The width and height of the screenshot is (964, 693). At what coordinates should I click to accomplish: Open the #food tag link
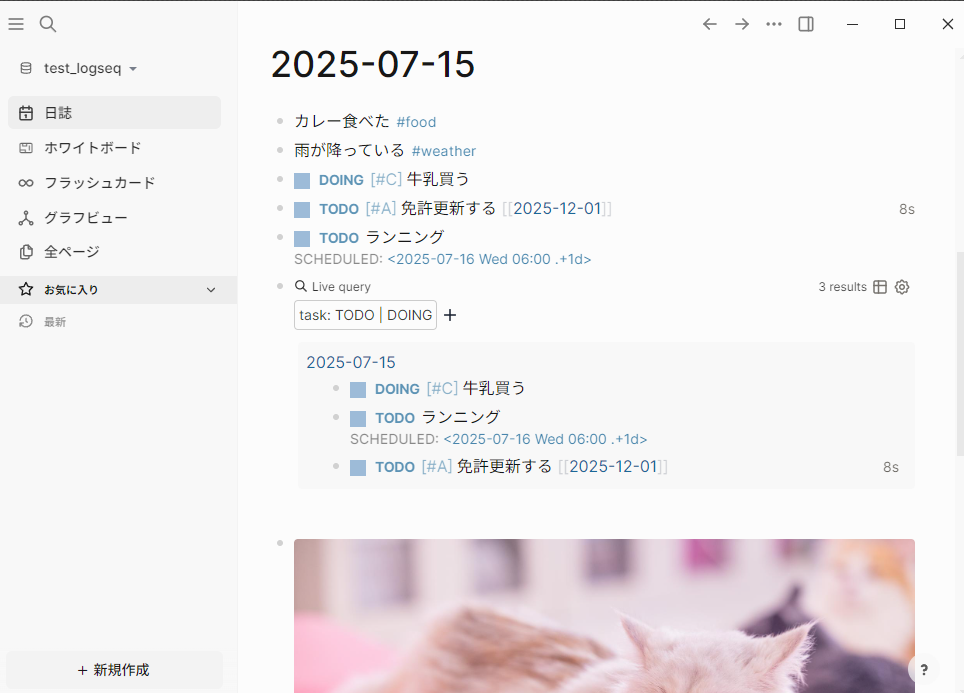(x=416, y=122)
